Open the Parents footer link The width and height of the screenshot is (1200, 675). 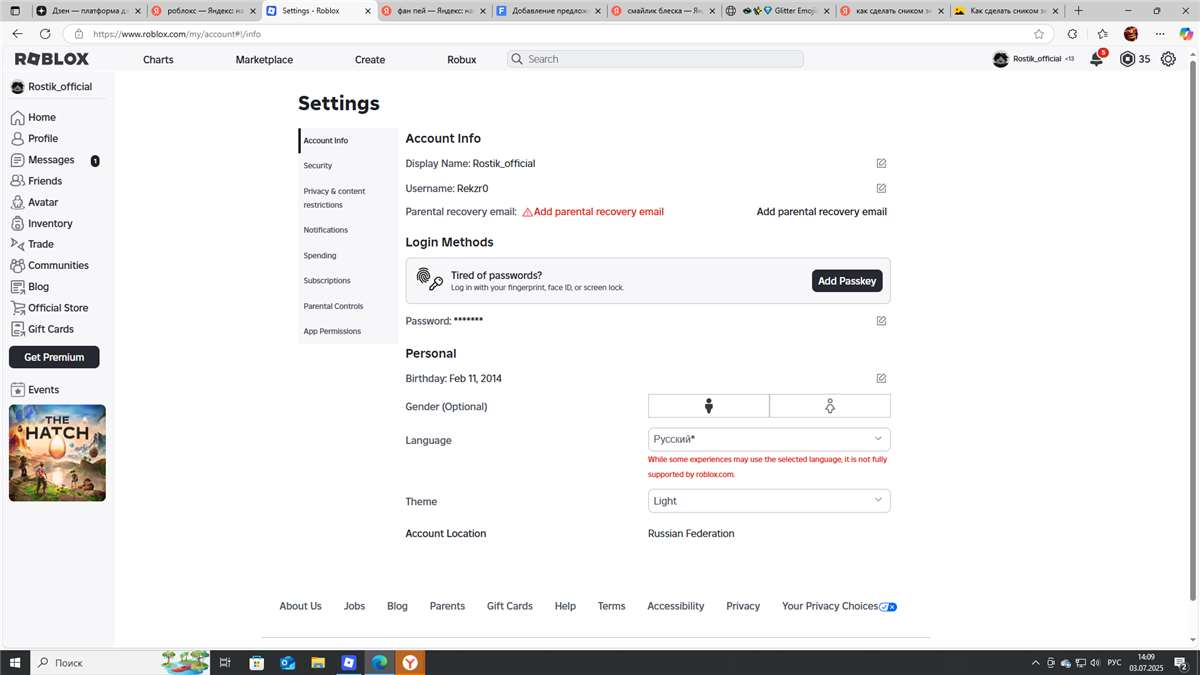pyautogui.click(x=447, y=606)
